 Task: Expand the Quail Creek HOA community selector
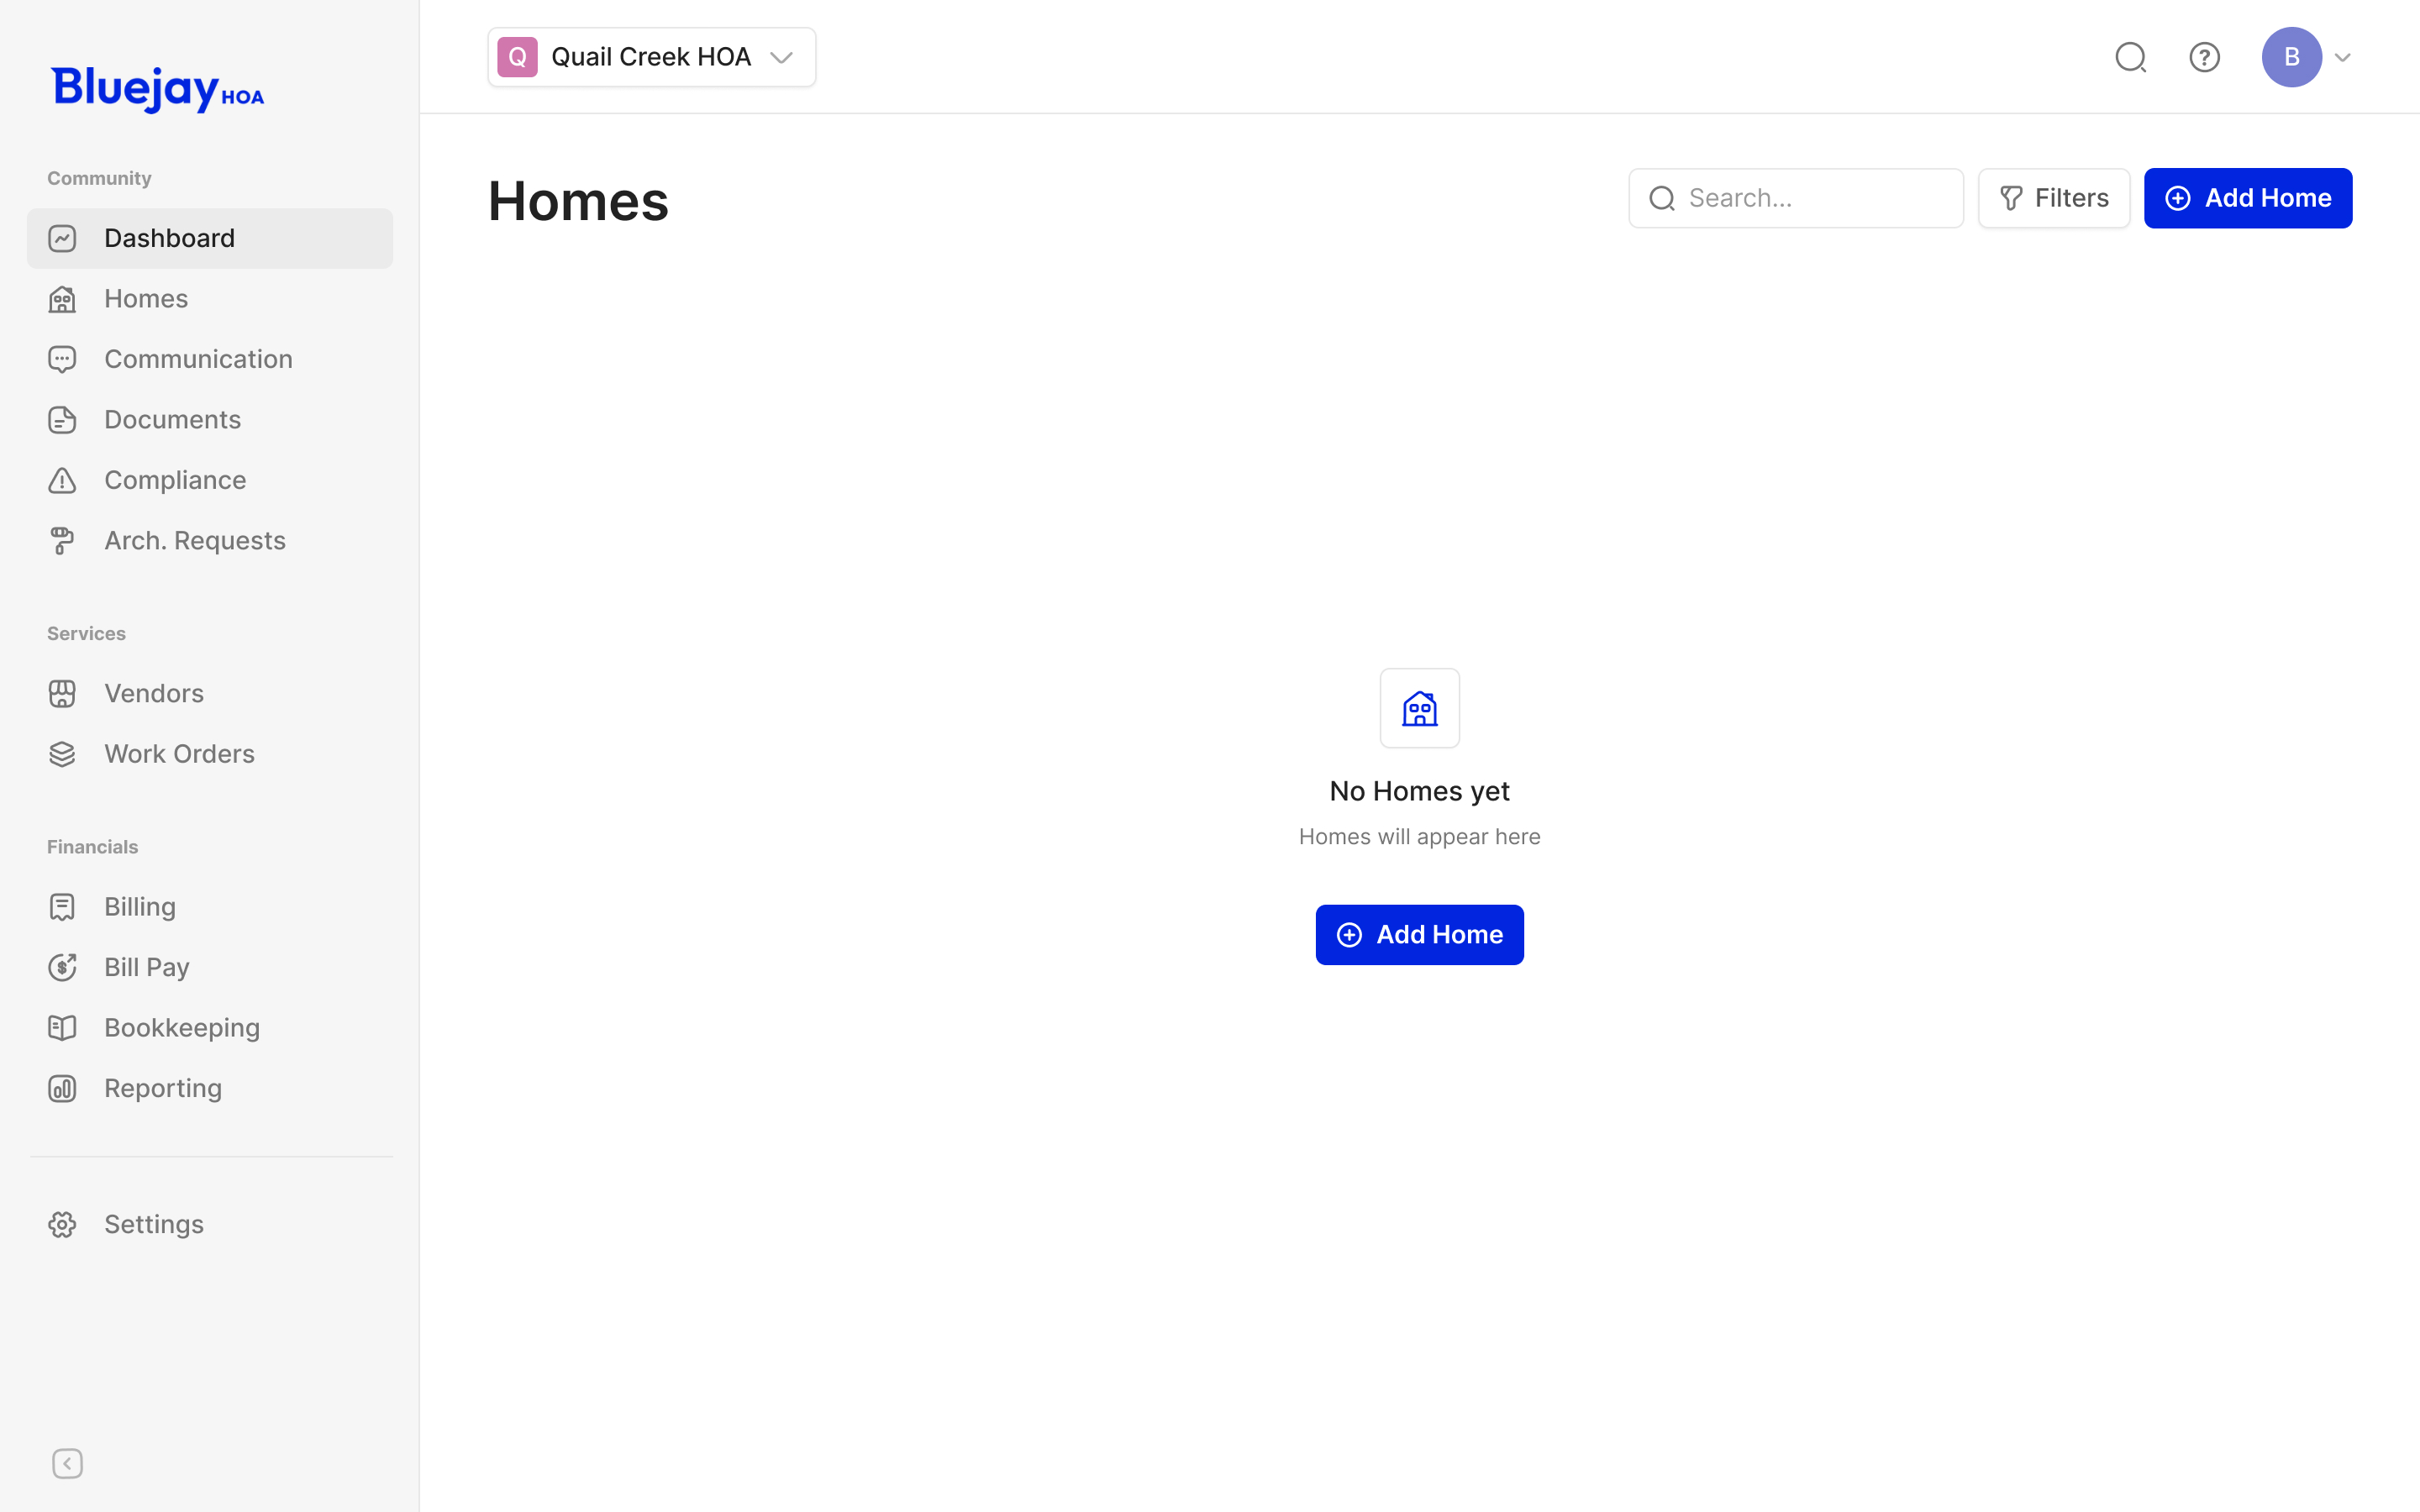coord(652,57)
